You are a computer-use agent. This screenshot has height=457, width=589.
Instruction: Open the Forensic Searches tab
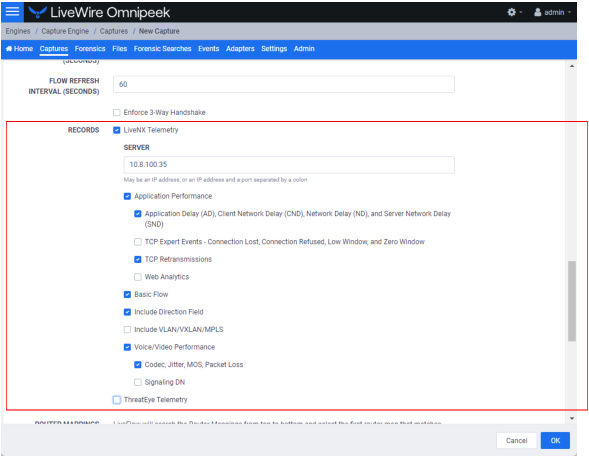coord(162,49)
